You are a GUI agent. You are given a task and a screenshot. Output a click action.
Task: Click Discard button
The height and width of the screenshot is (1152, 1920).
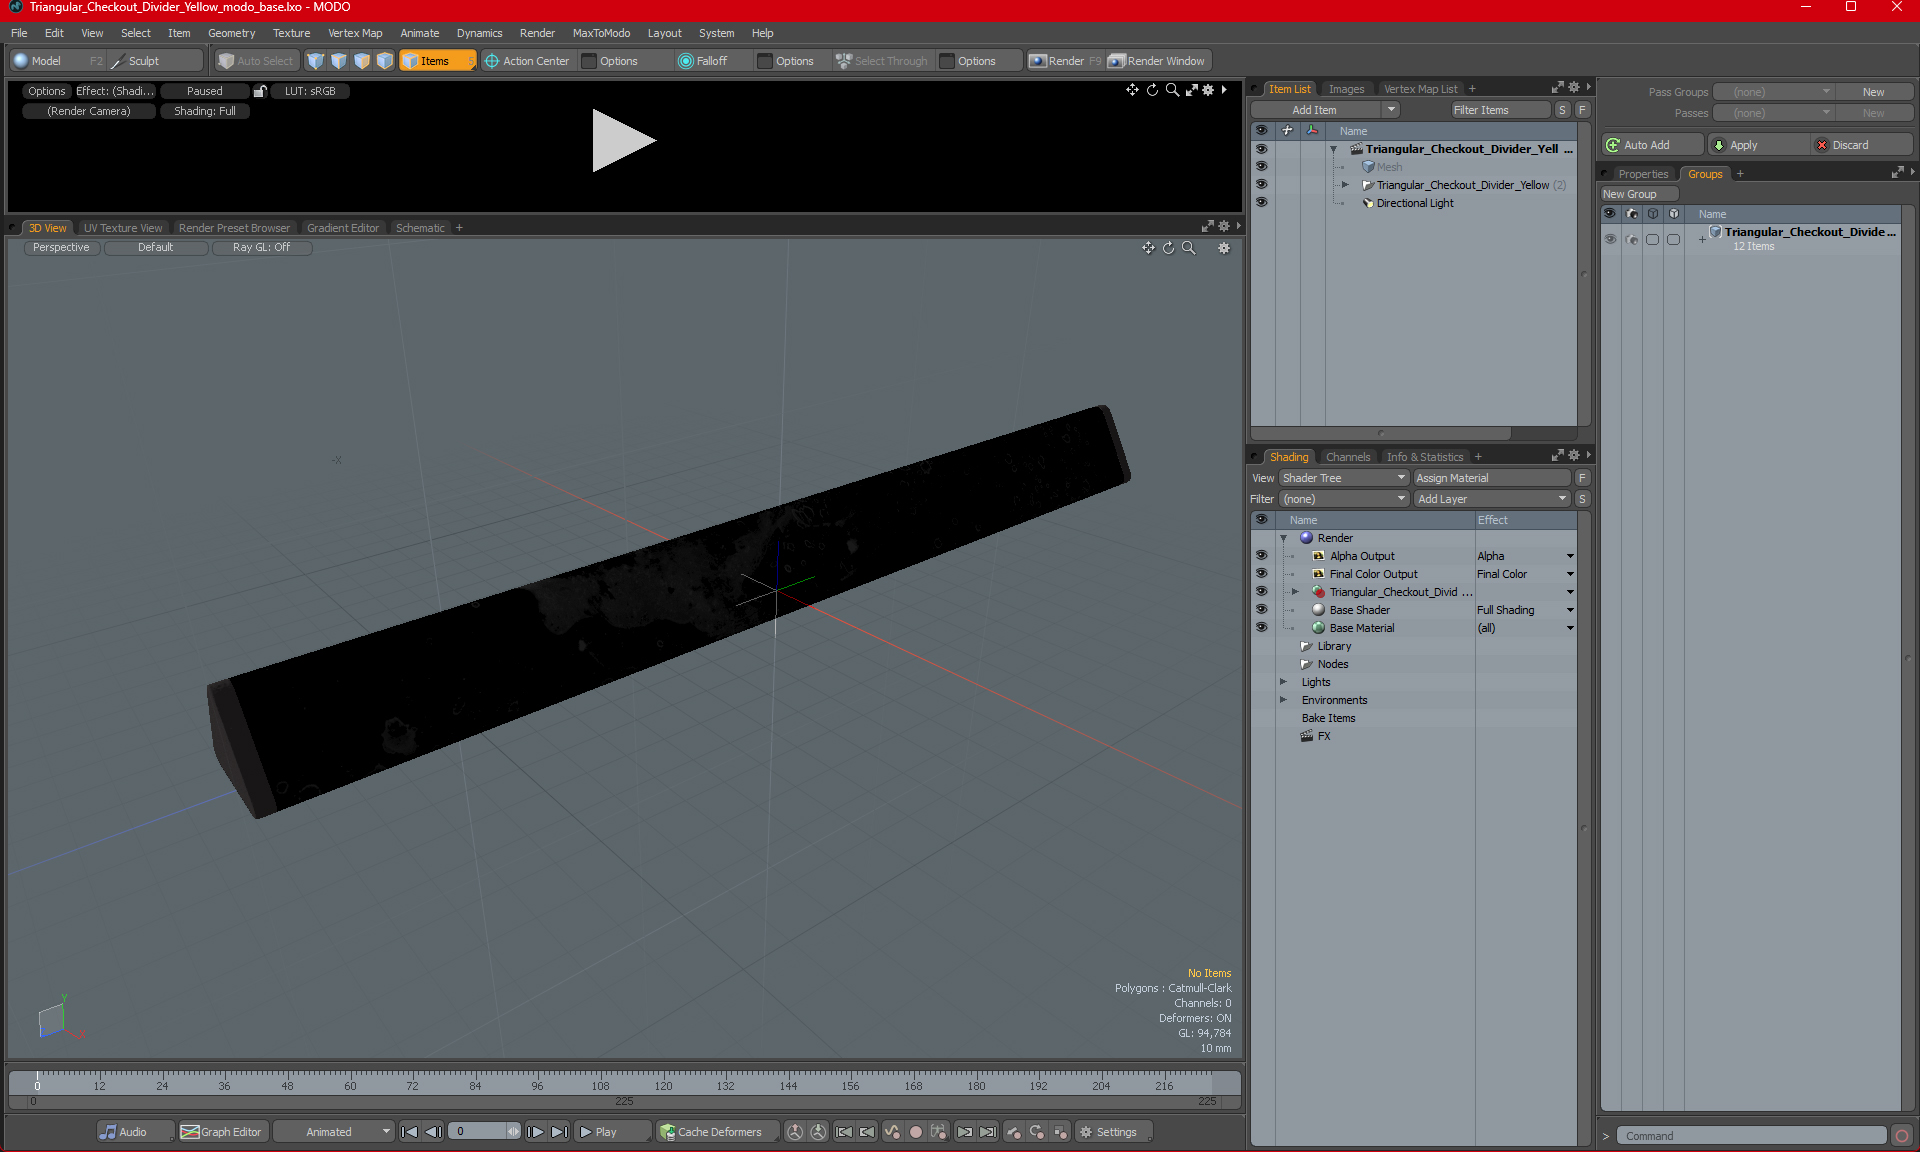[1861, 145]
